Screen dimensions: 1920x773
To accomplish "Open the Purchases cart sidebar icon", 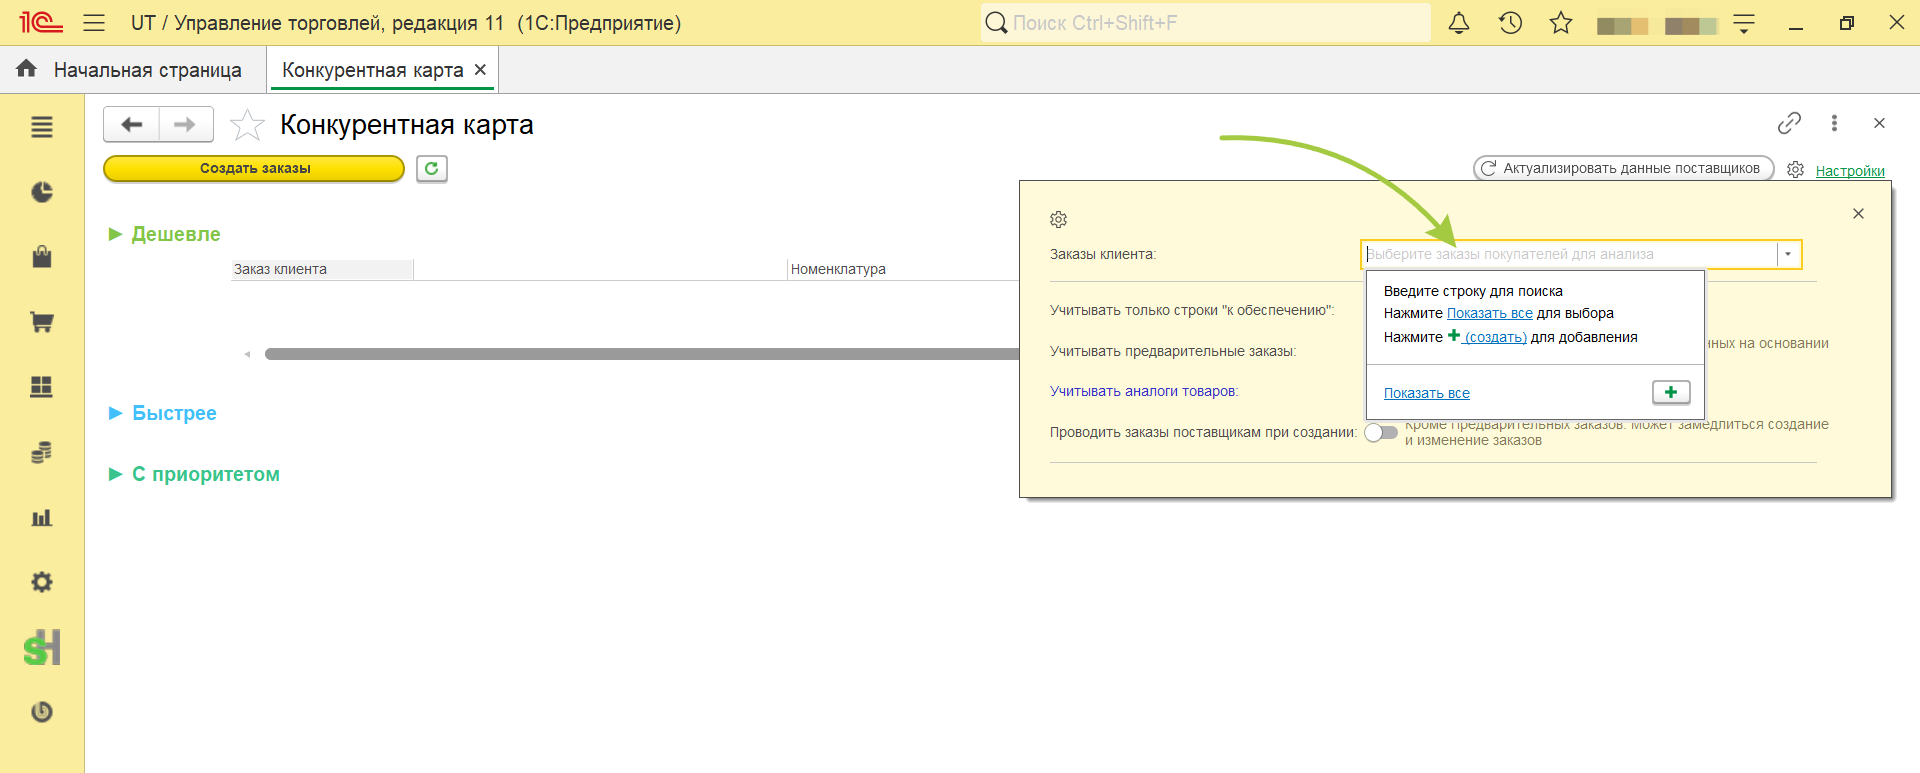I will point(42,322).
